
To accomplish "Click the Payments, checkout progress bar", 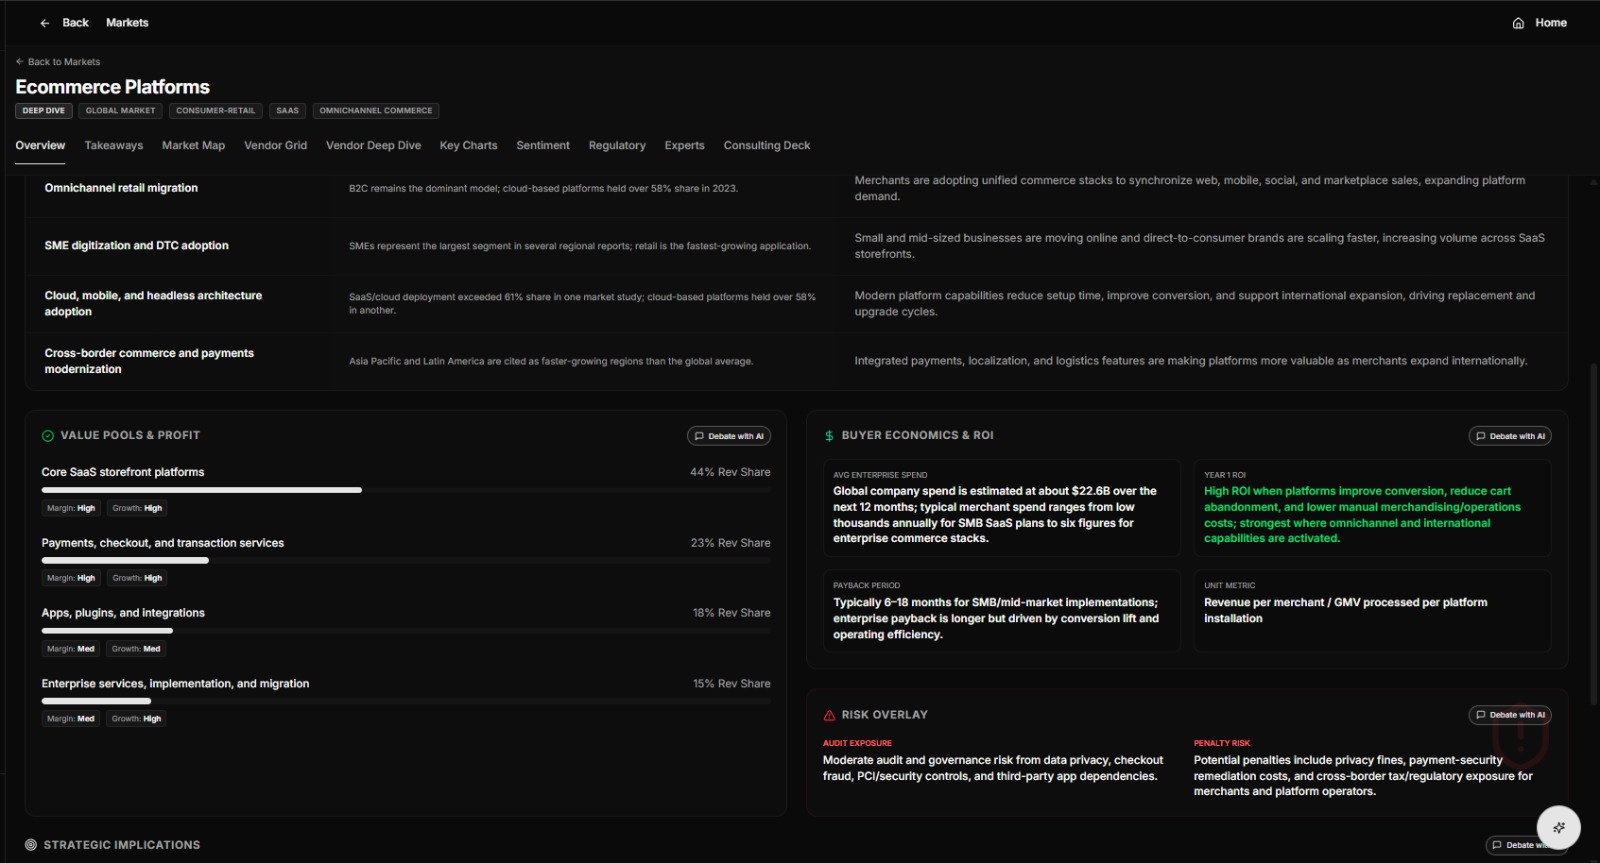I will pos(406,561).
